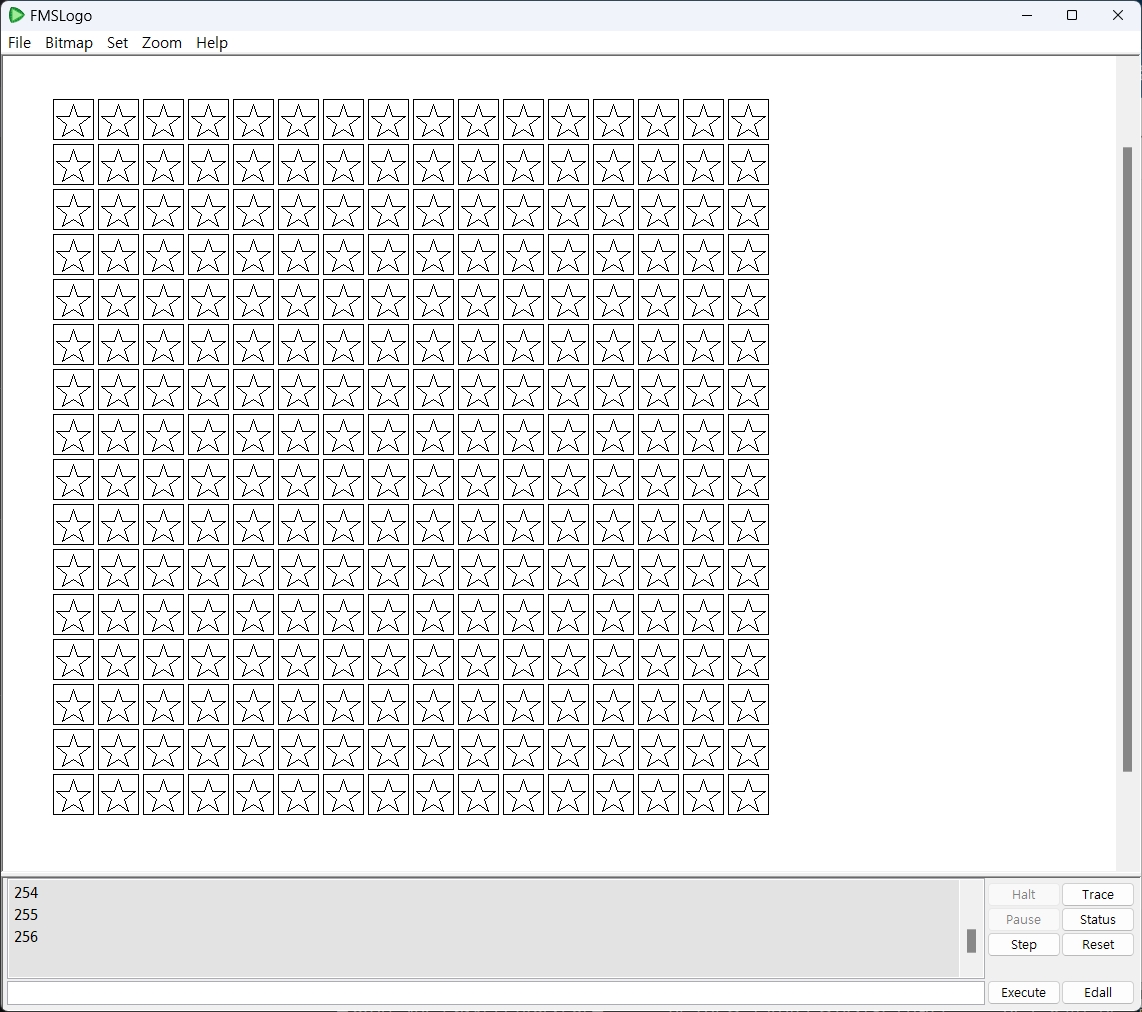This screenshot has width=1142, height=1012.
Task: Select output line 256
Action: (26, 936)
